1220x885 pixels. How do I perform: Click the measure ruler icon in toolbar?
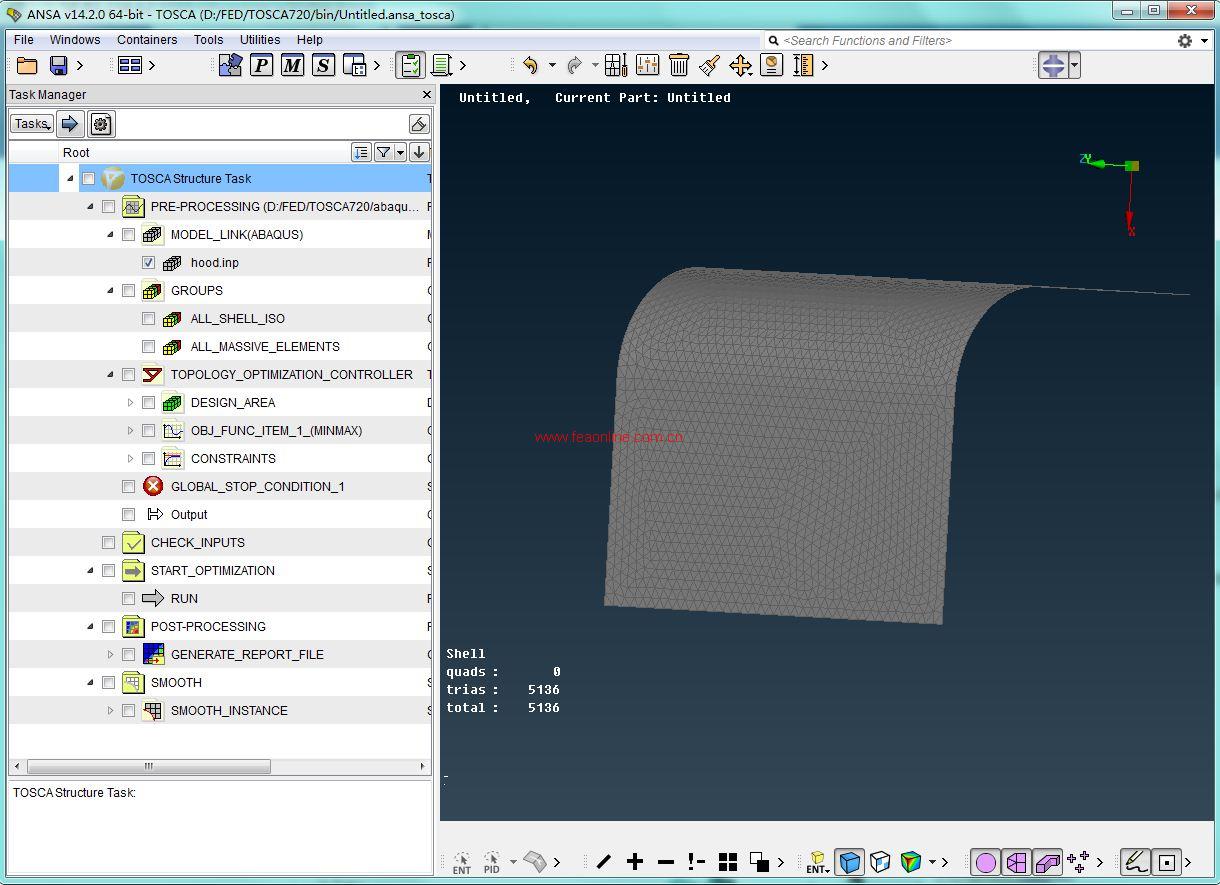pyautogui.click(x=803, y=65)
